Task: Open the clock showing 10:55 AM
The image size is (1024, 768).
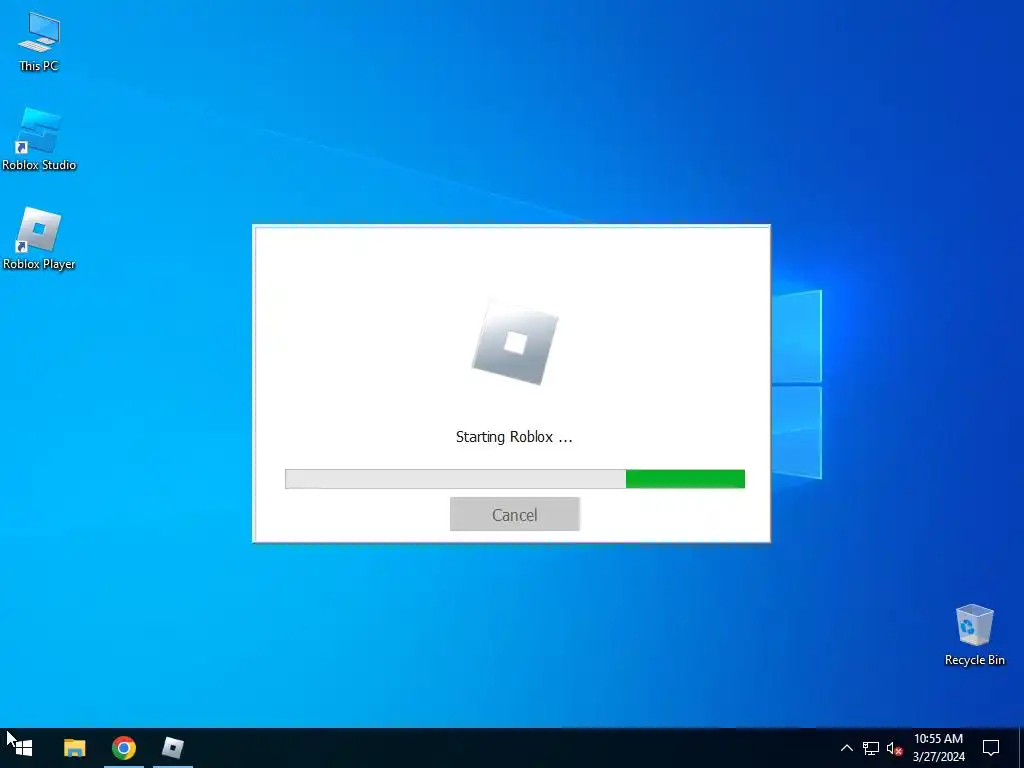Action: 938,748
